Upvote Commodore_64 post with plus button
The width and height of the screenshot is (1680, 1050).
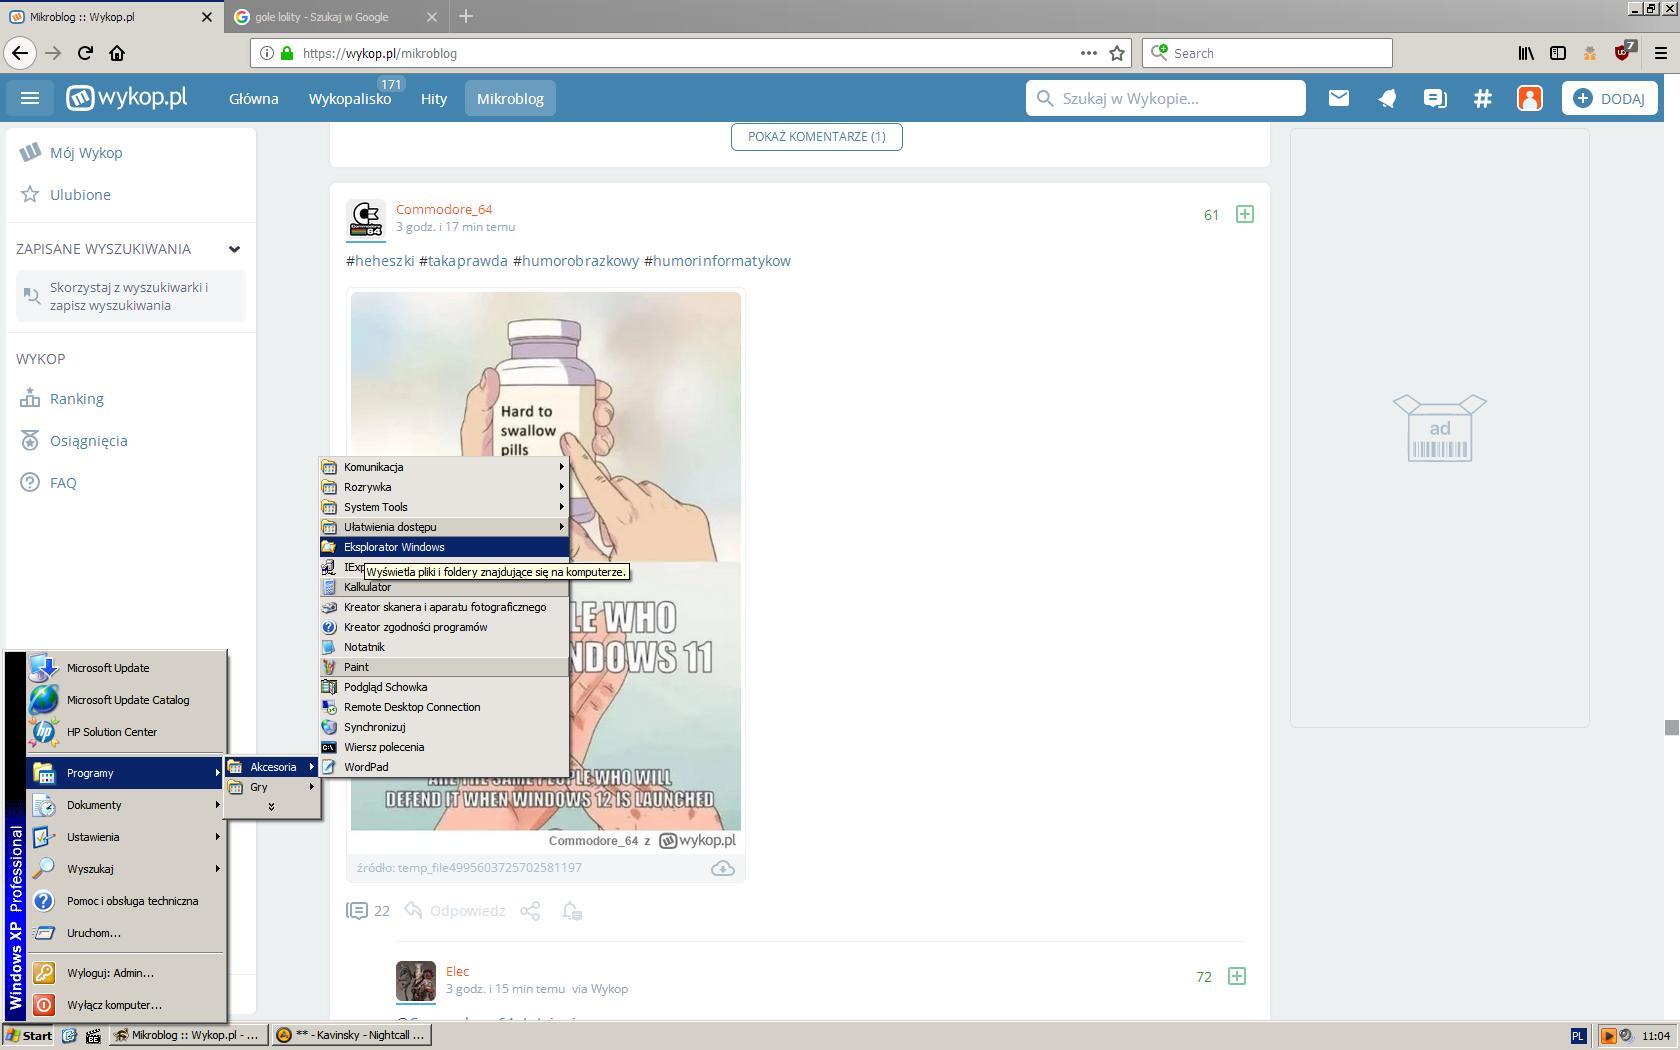(x=1244, y=214)
